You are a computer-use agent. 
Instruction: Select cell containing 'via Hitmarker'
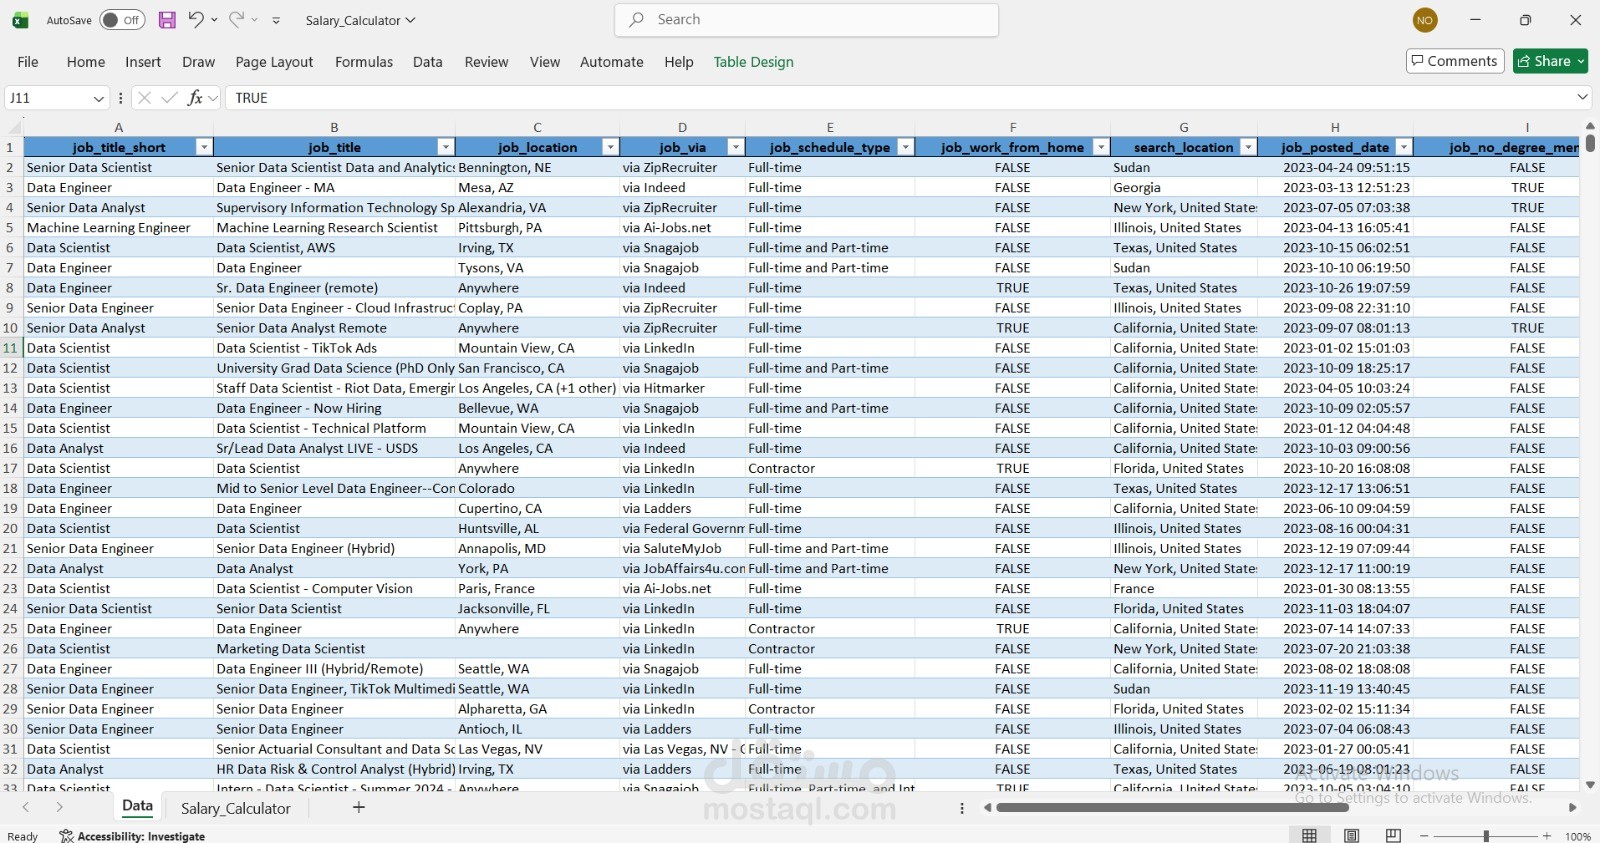click(683, 388)
